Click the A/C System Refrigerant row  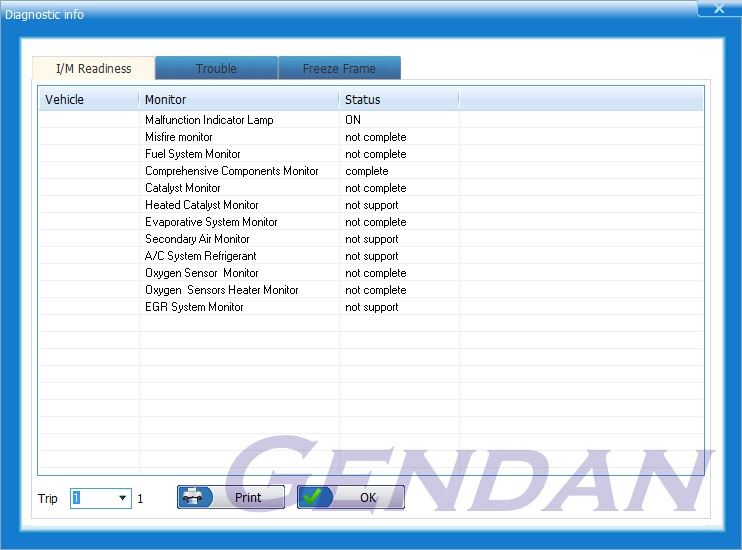pyautogui.click(x=200, y=256)
